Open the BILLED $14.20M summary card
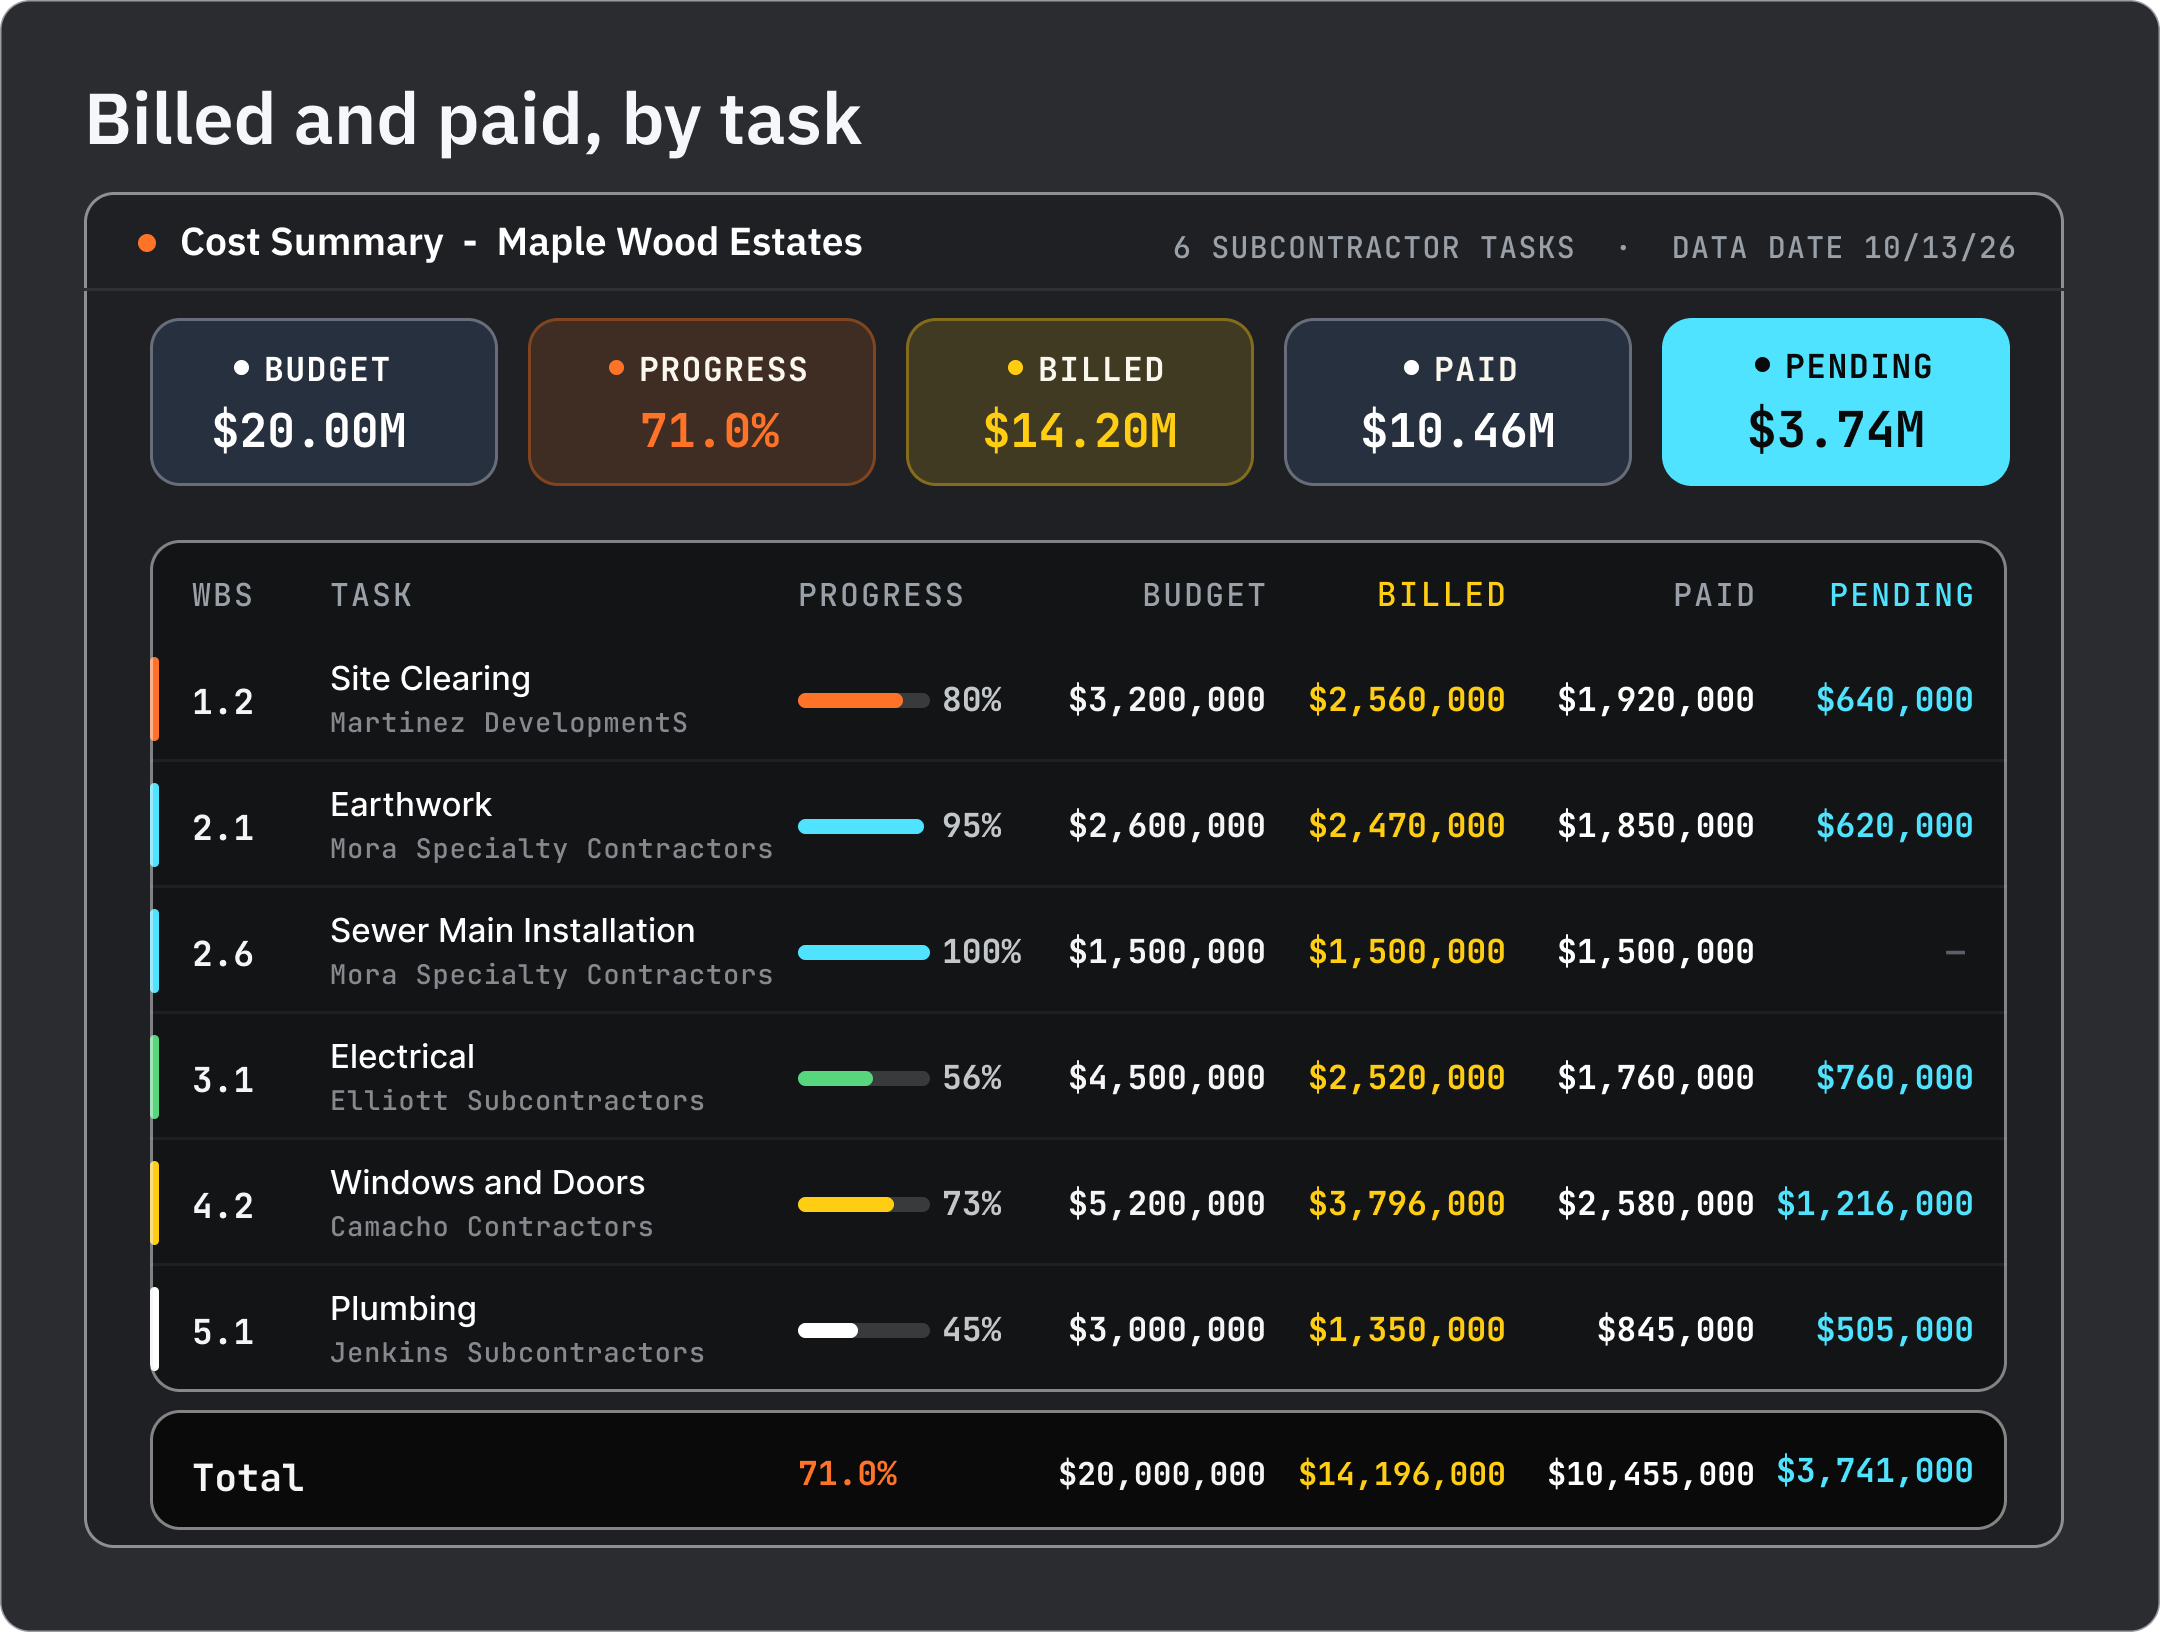 1080,402
